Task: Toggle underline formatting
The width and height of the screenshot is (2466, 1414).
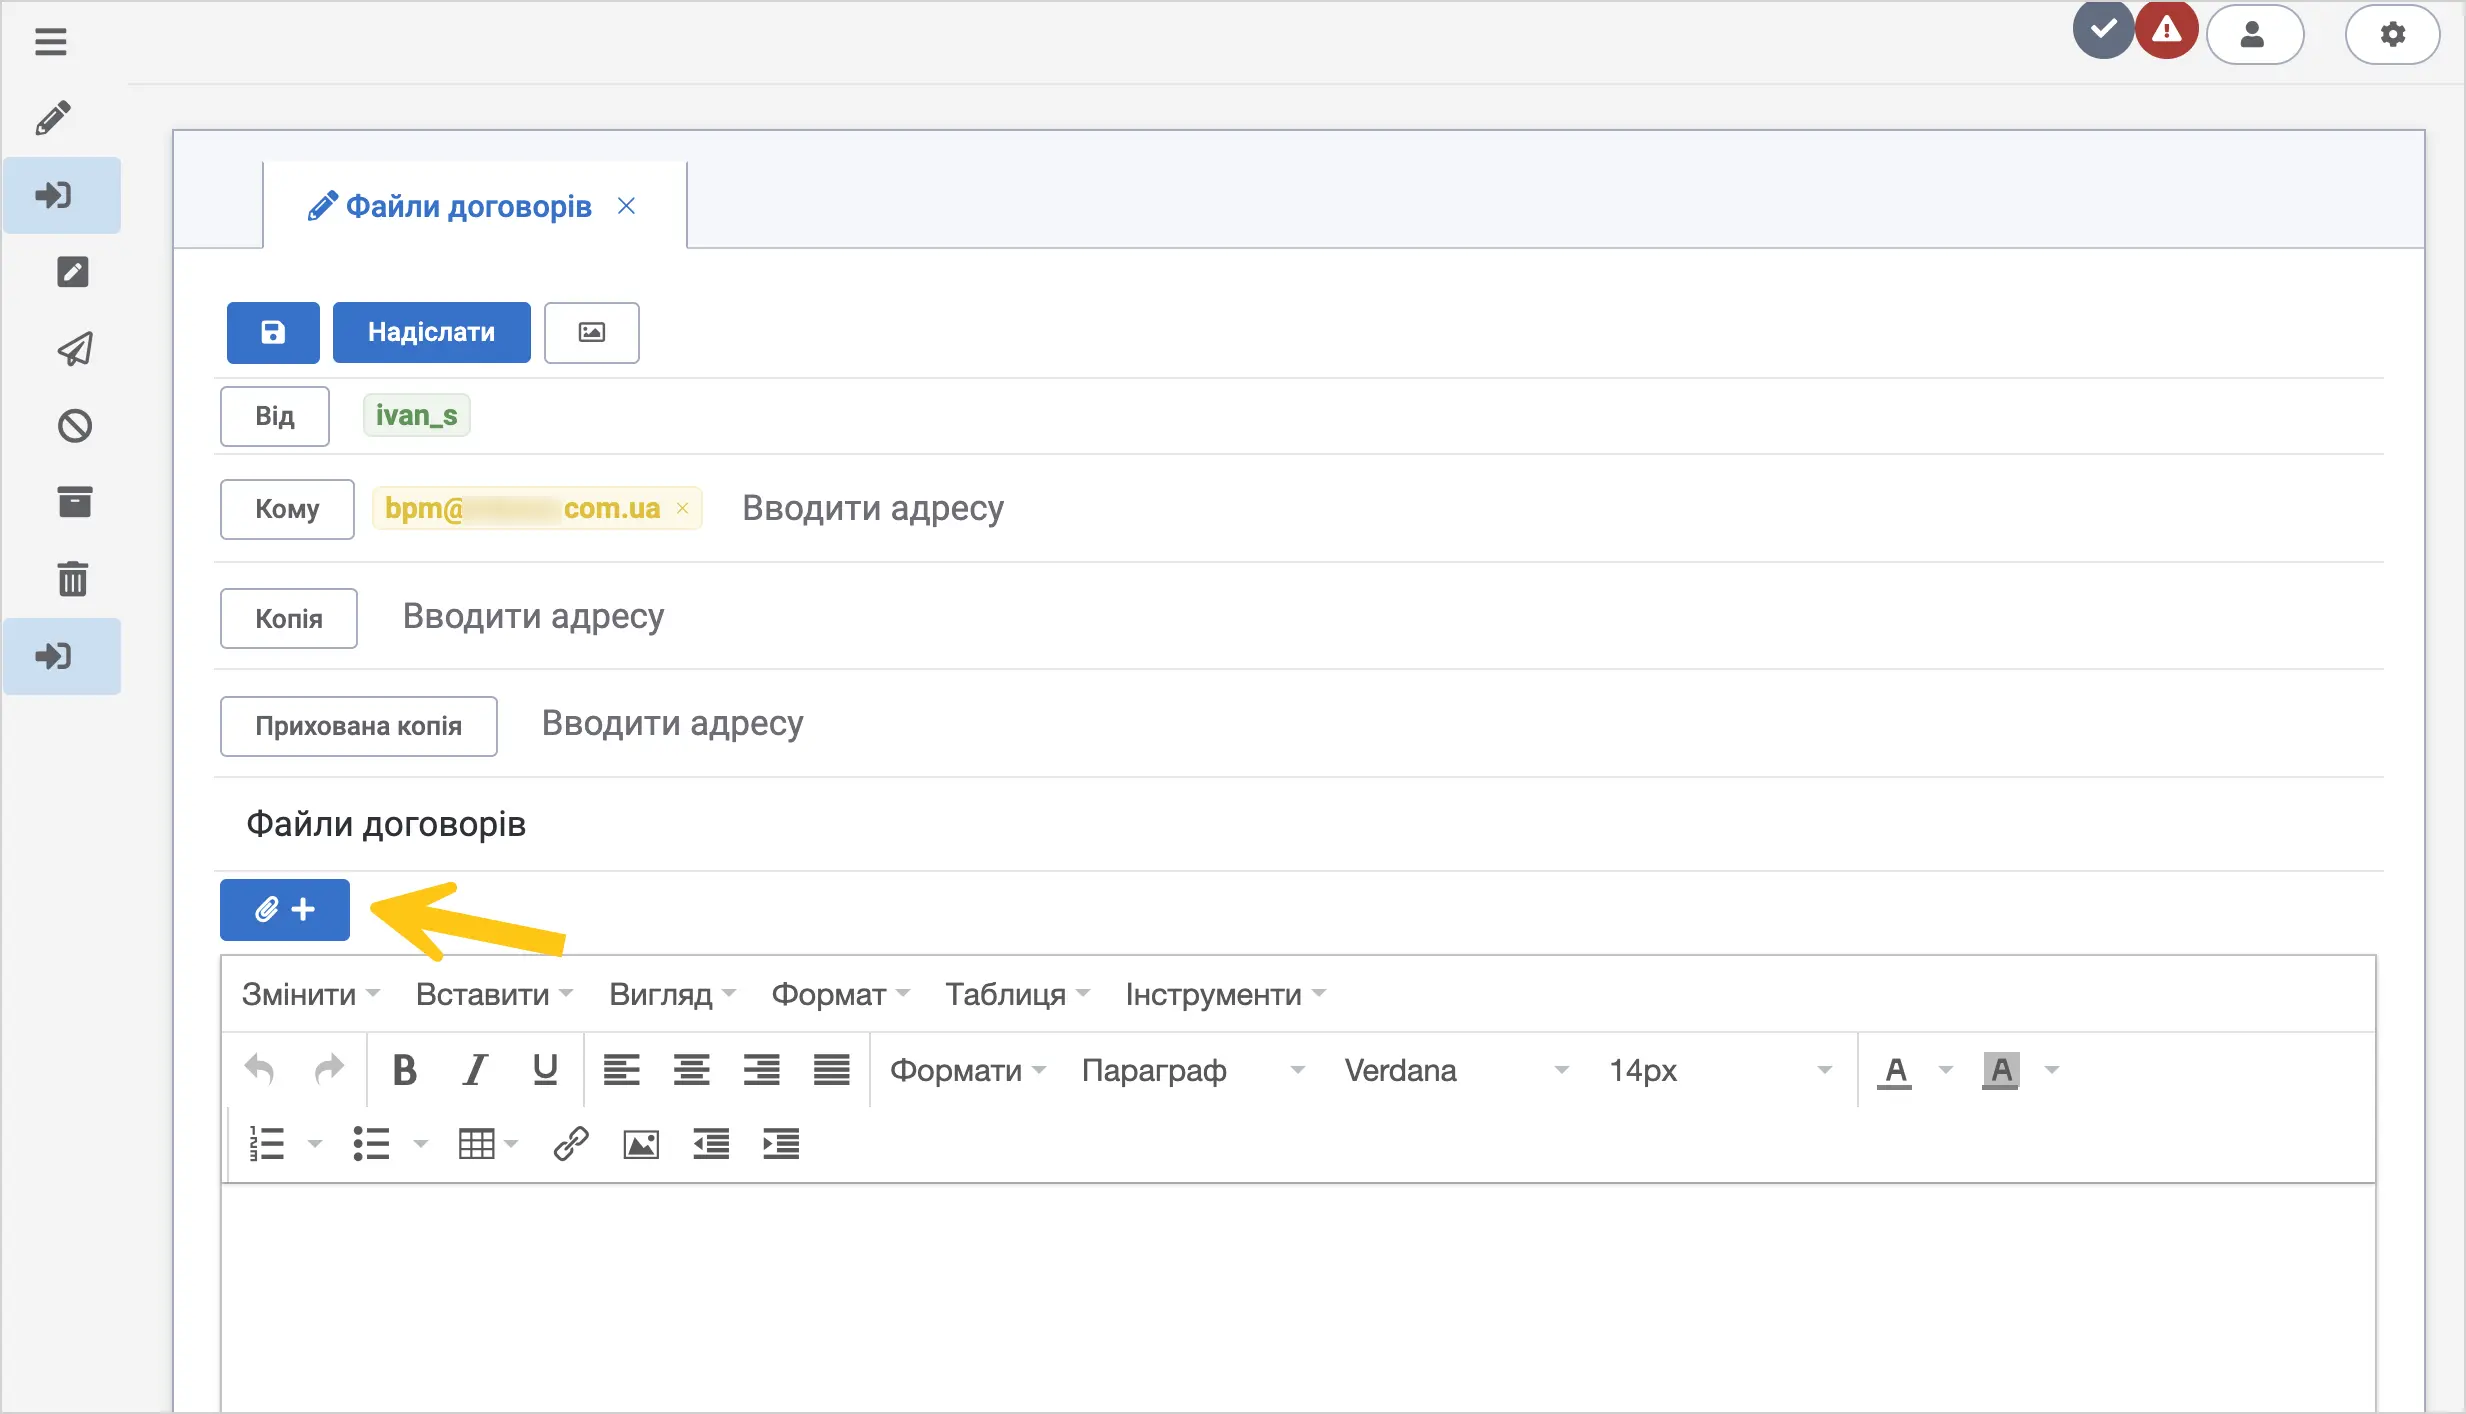Action: pos(545,1070)
